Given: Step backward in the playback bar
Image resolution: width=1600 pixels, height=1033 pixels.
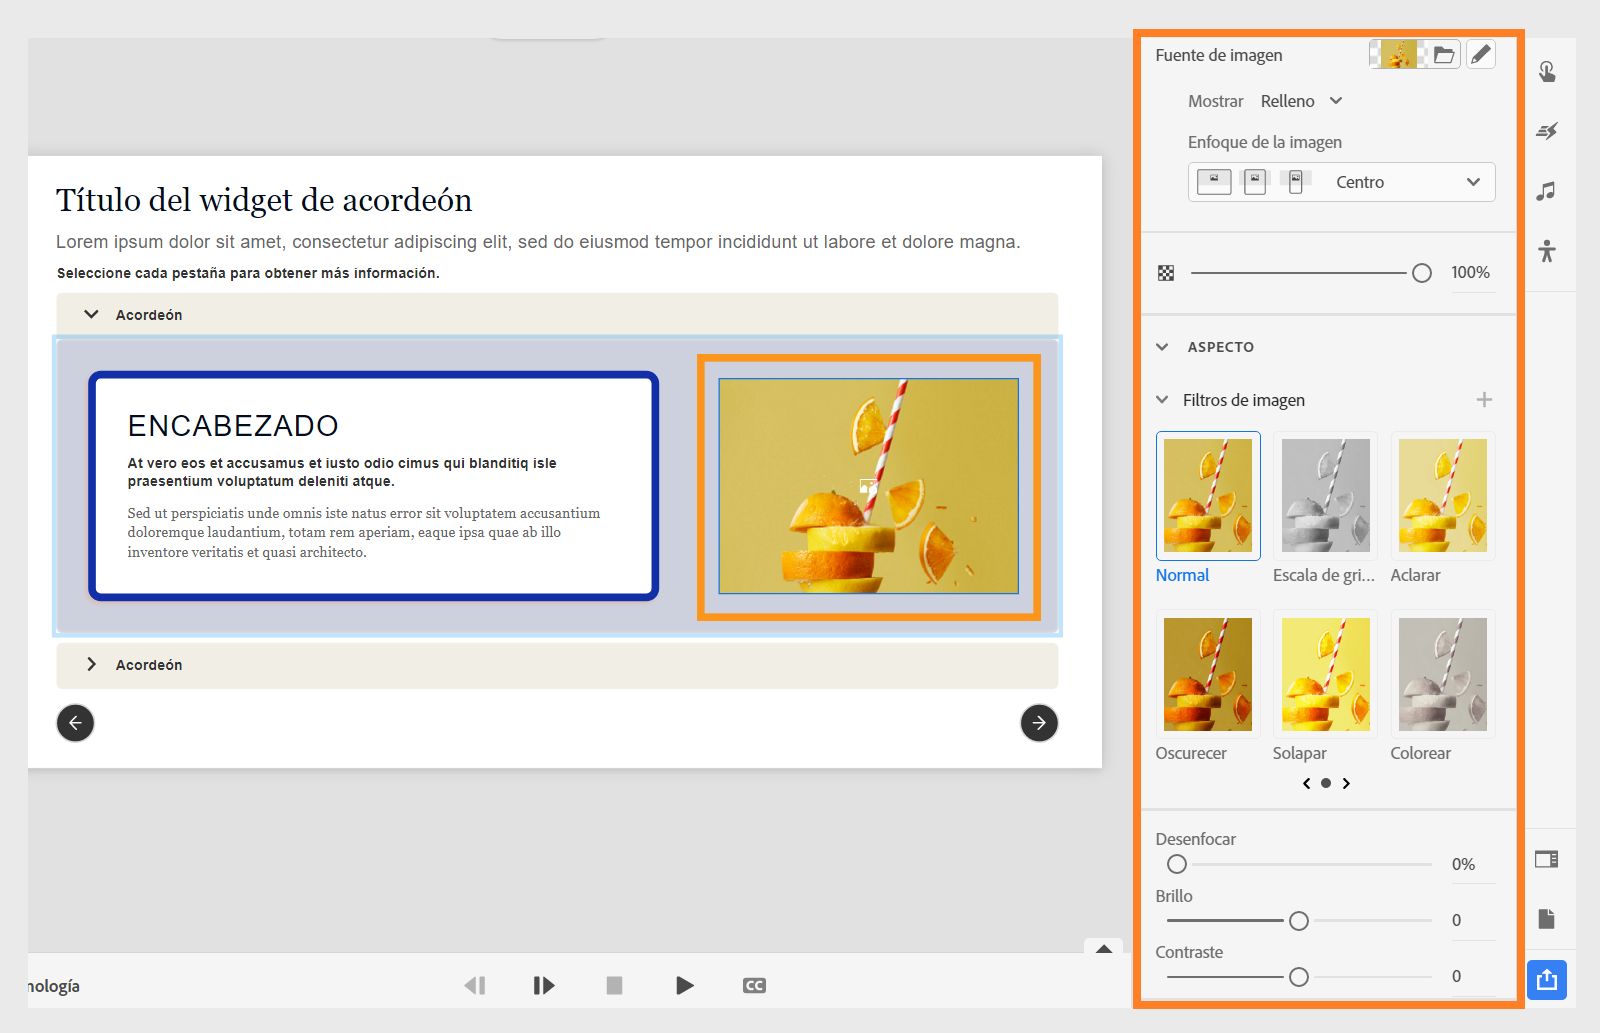Looking at the screenshot, I should pos(475,986).
